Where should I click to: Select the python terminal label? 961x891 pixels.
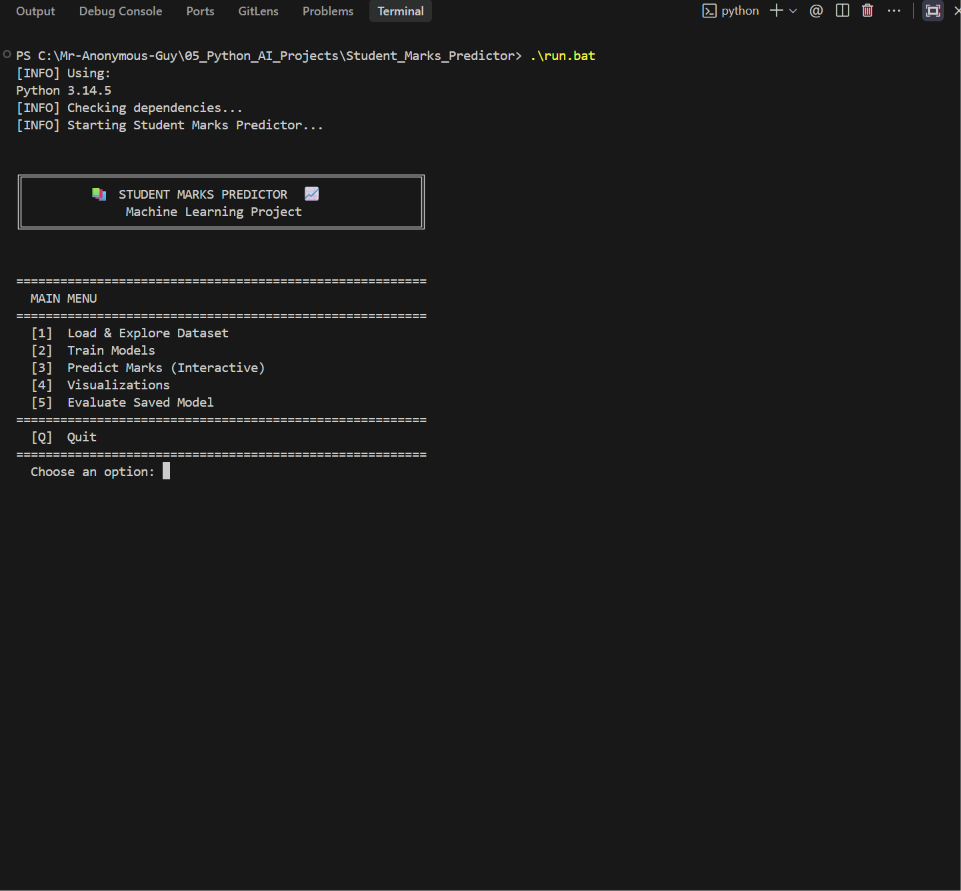click(x=740, y=11)
